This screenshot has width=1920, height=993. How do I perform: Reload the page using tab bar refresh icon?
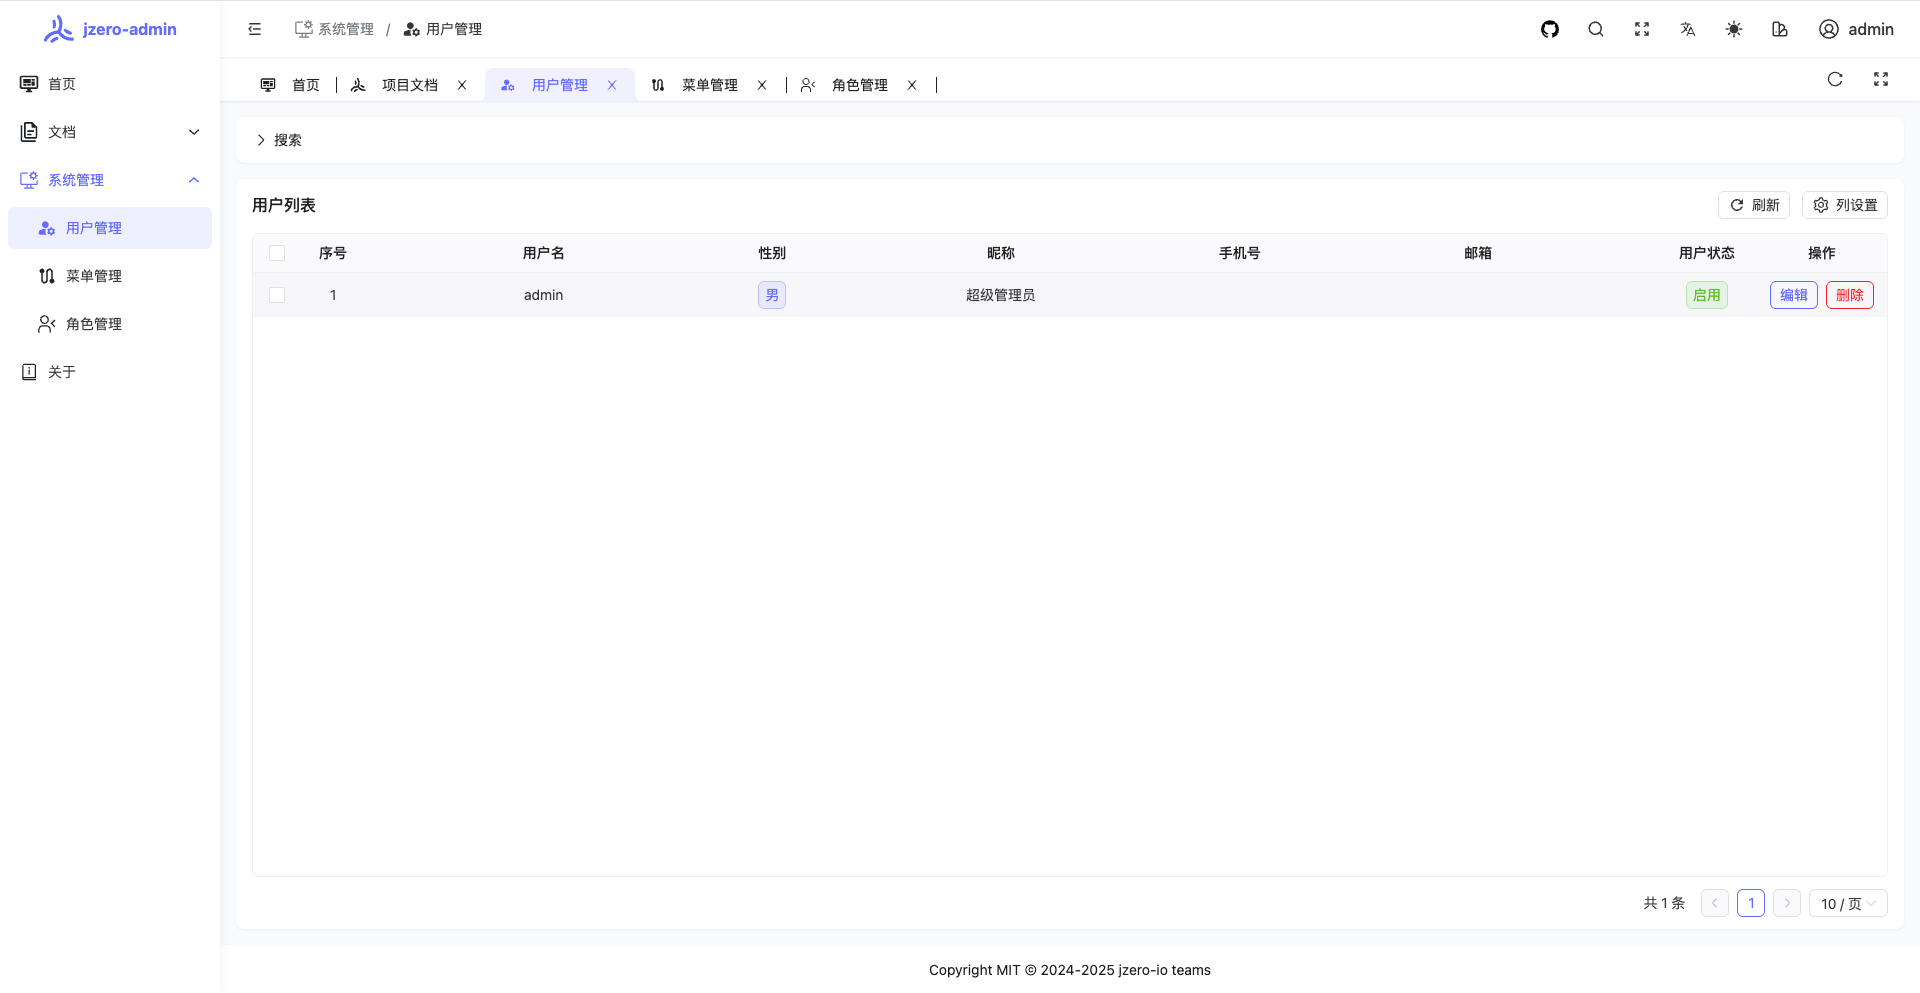point(1835,80)
